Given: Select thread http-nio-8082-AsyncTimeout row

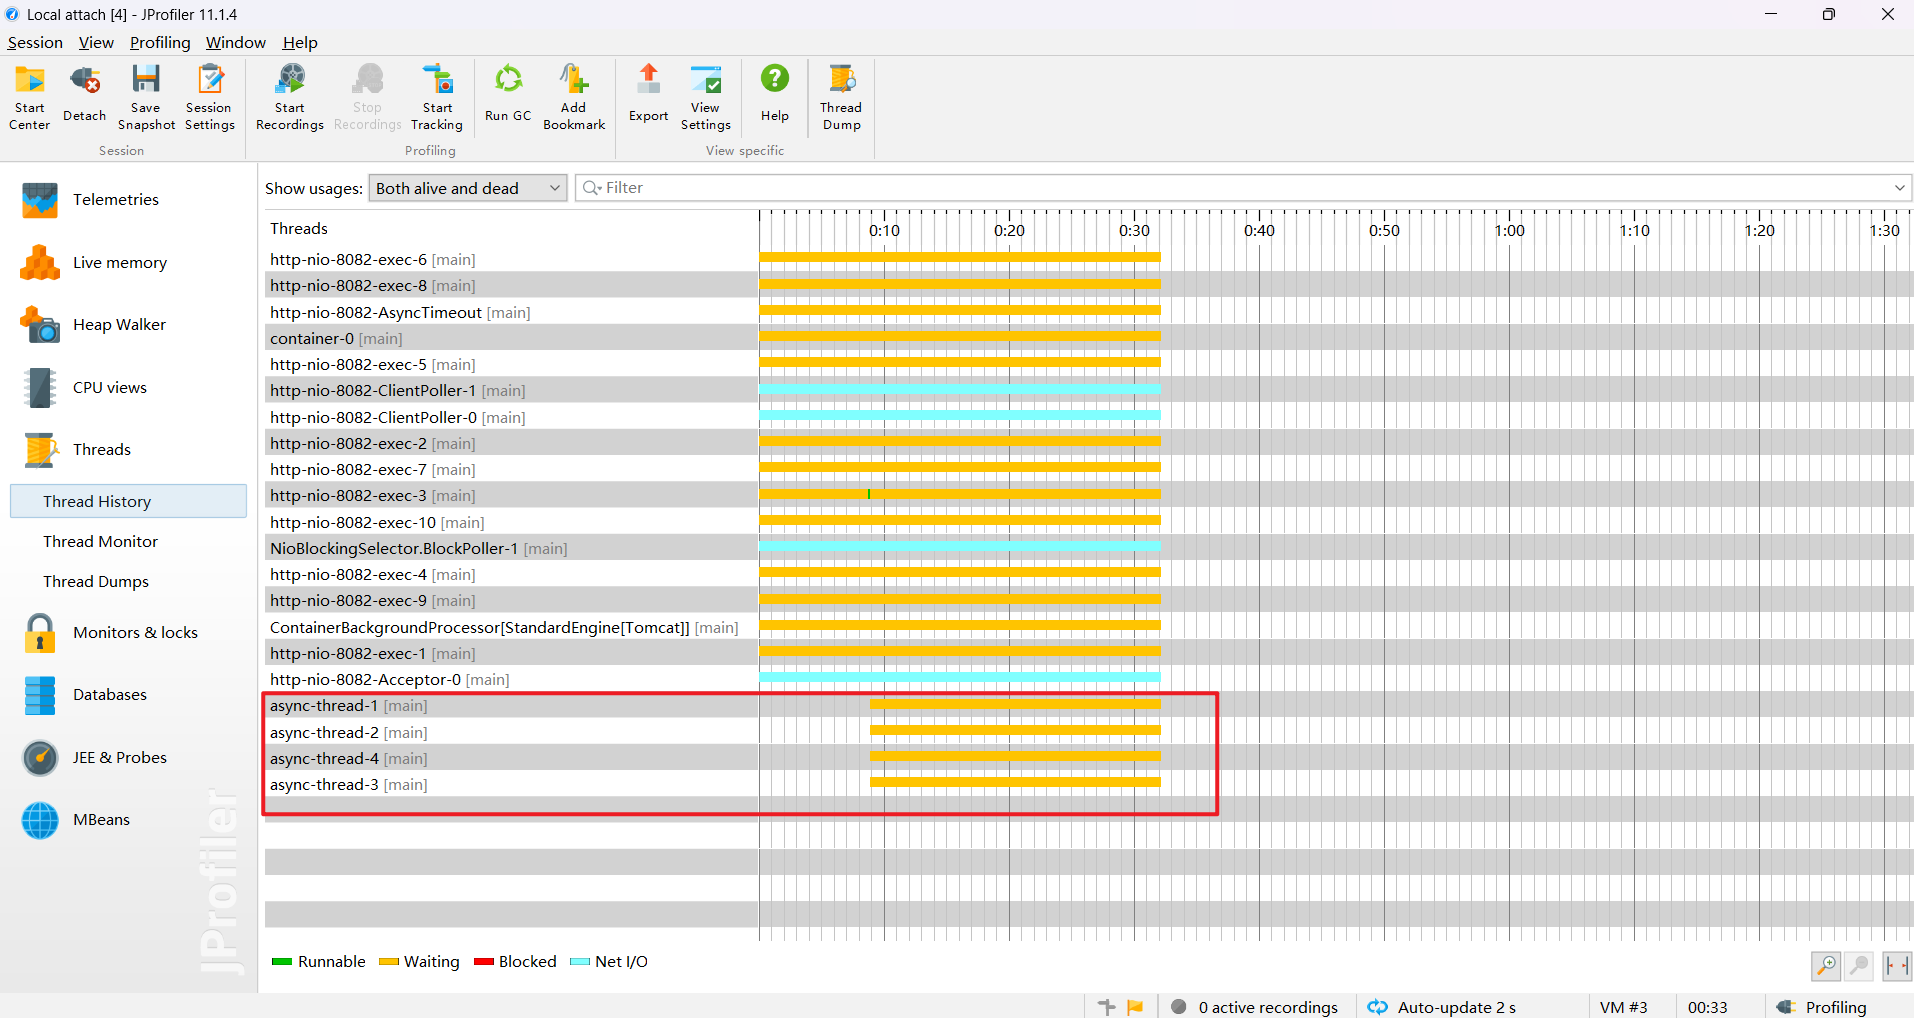Looking at the screenshot, I should pyautogui.click(x=511, y=312).
